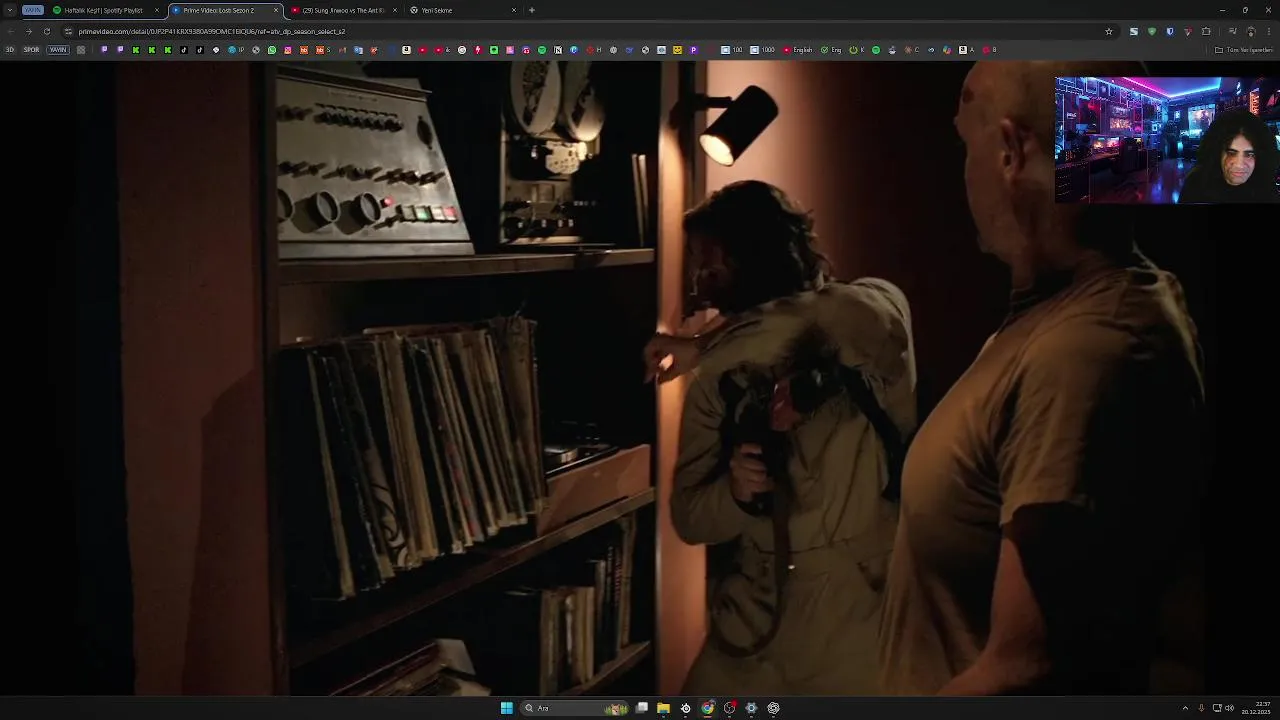
Task: Open the Instagram bookmark
Action: click(x=288, y=50)
